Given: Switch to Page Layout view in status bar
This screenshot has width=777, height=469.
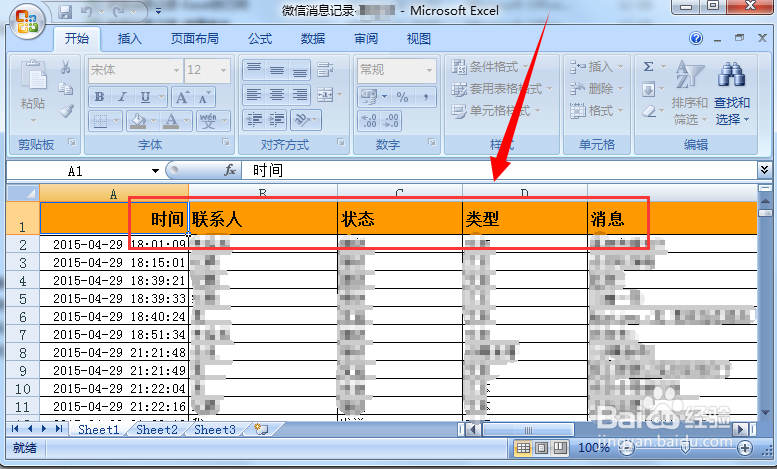Looking at the screenshot, I should [x=541, y=448].
